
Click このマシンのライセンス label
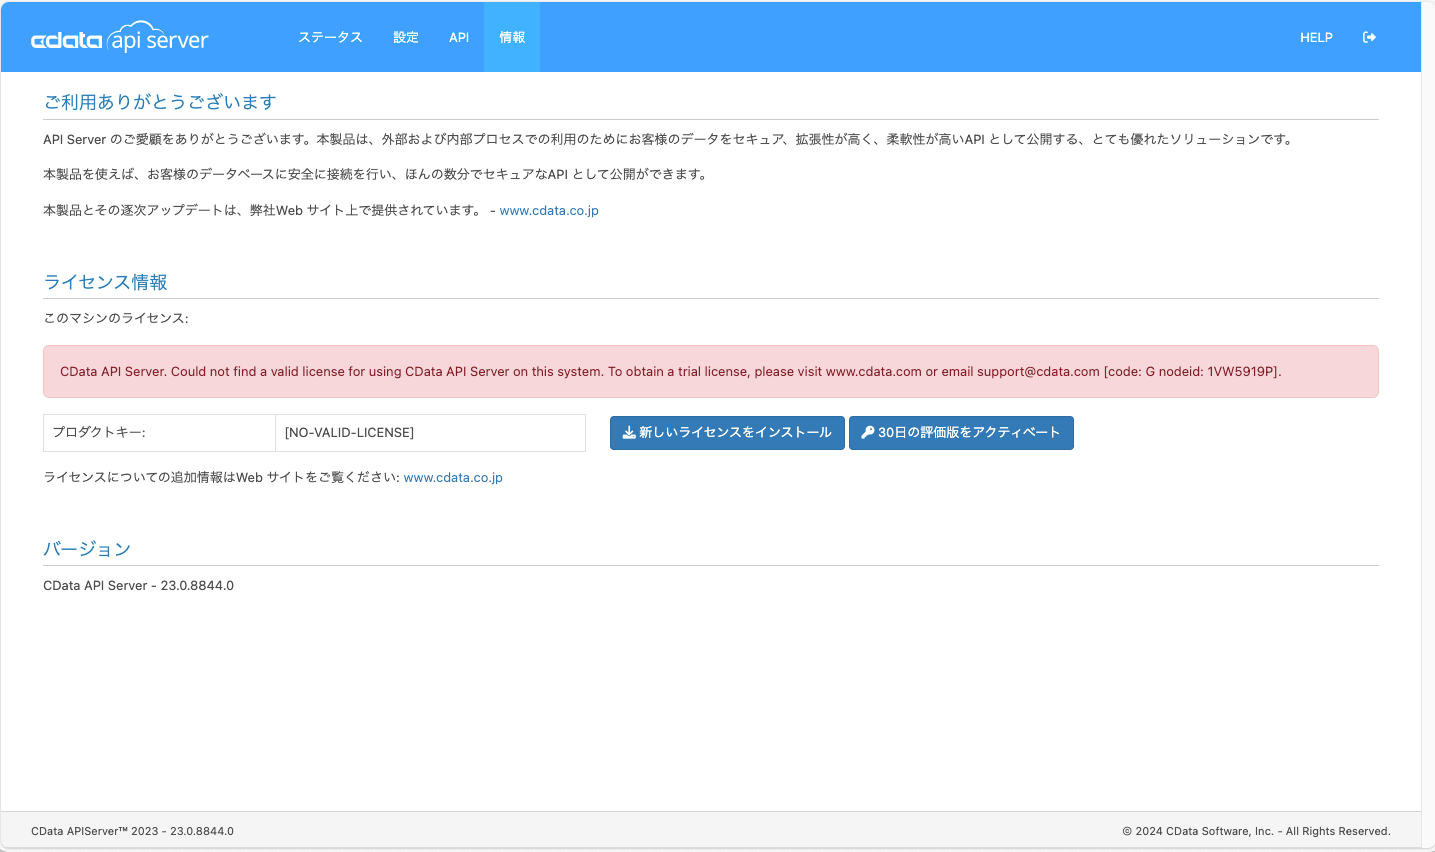(x=116, y=318)
